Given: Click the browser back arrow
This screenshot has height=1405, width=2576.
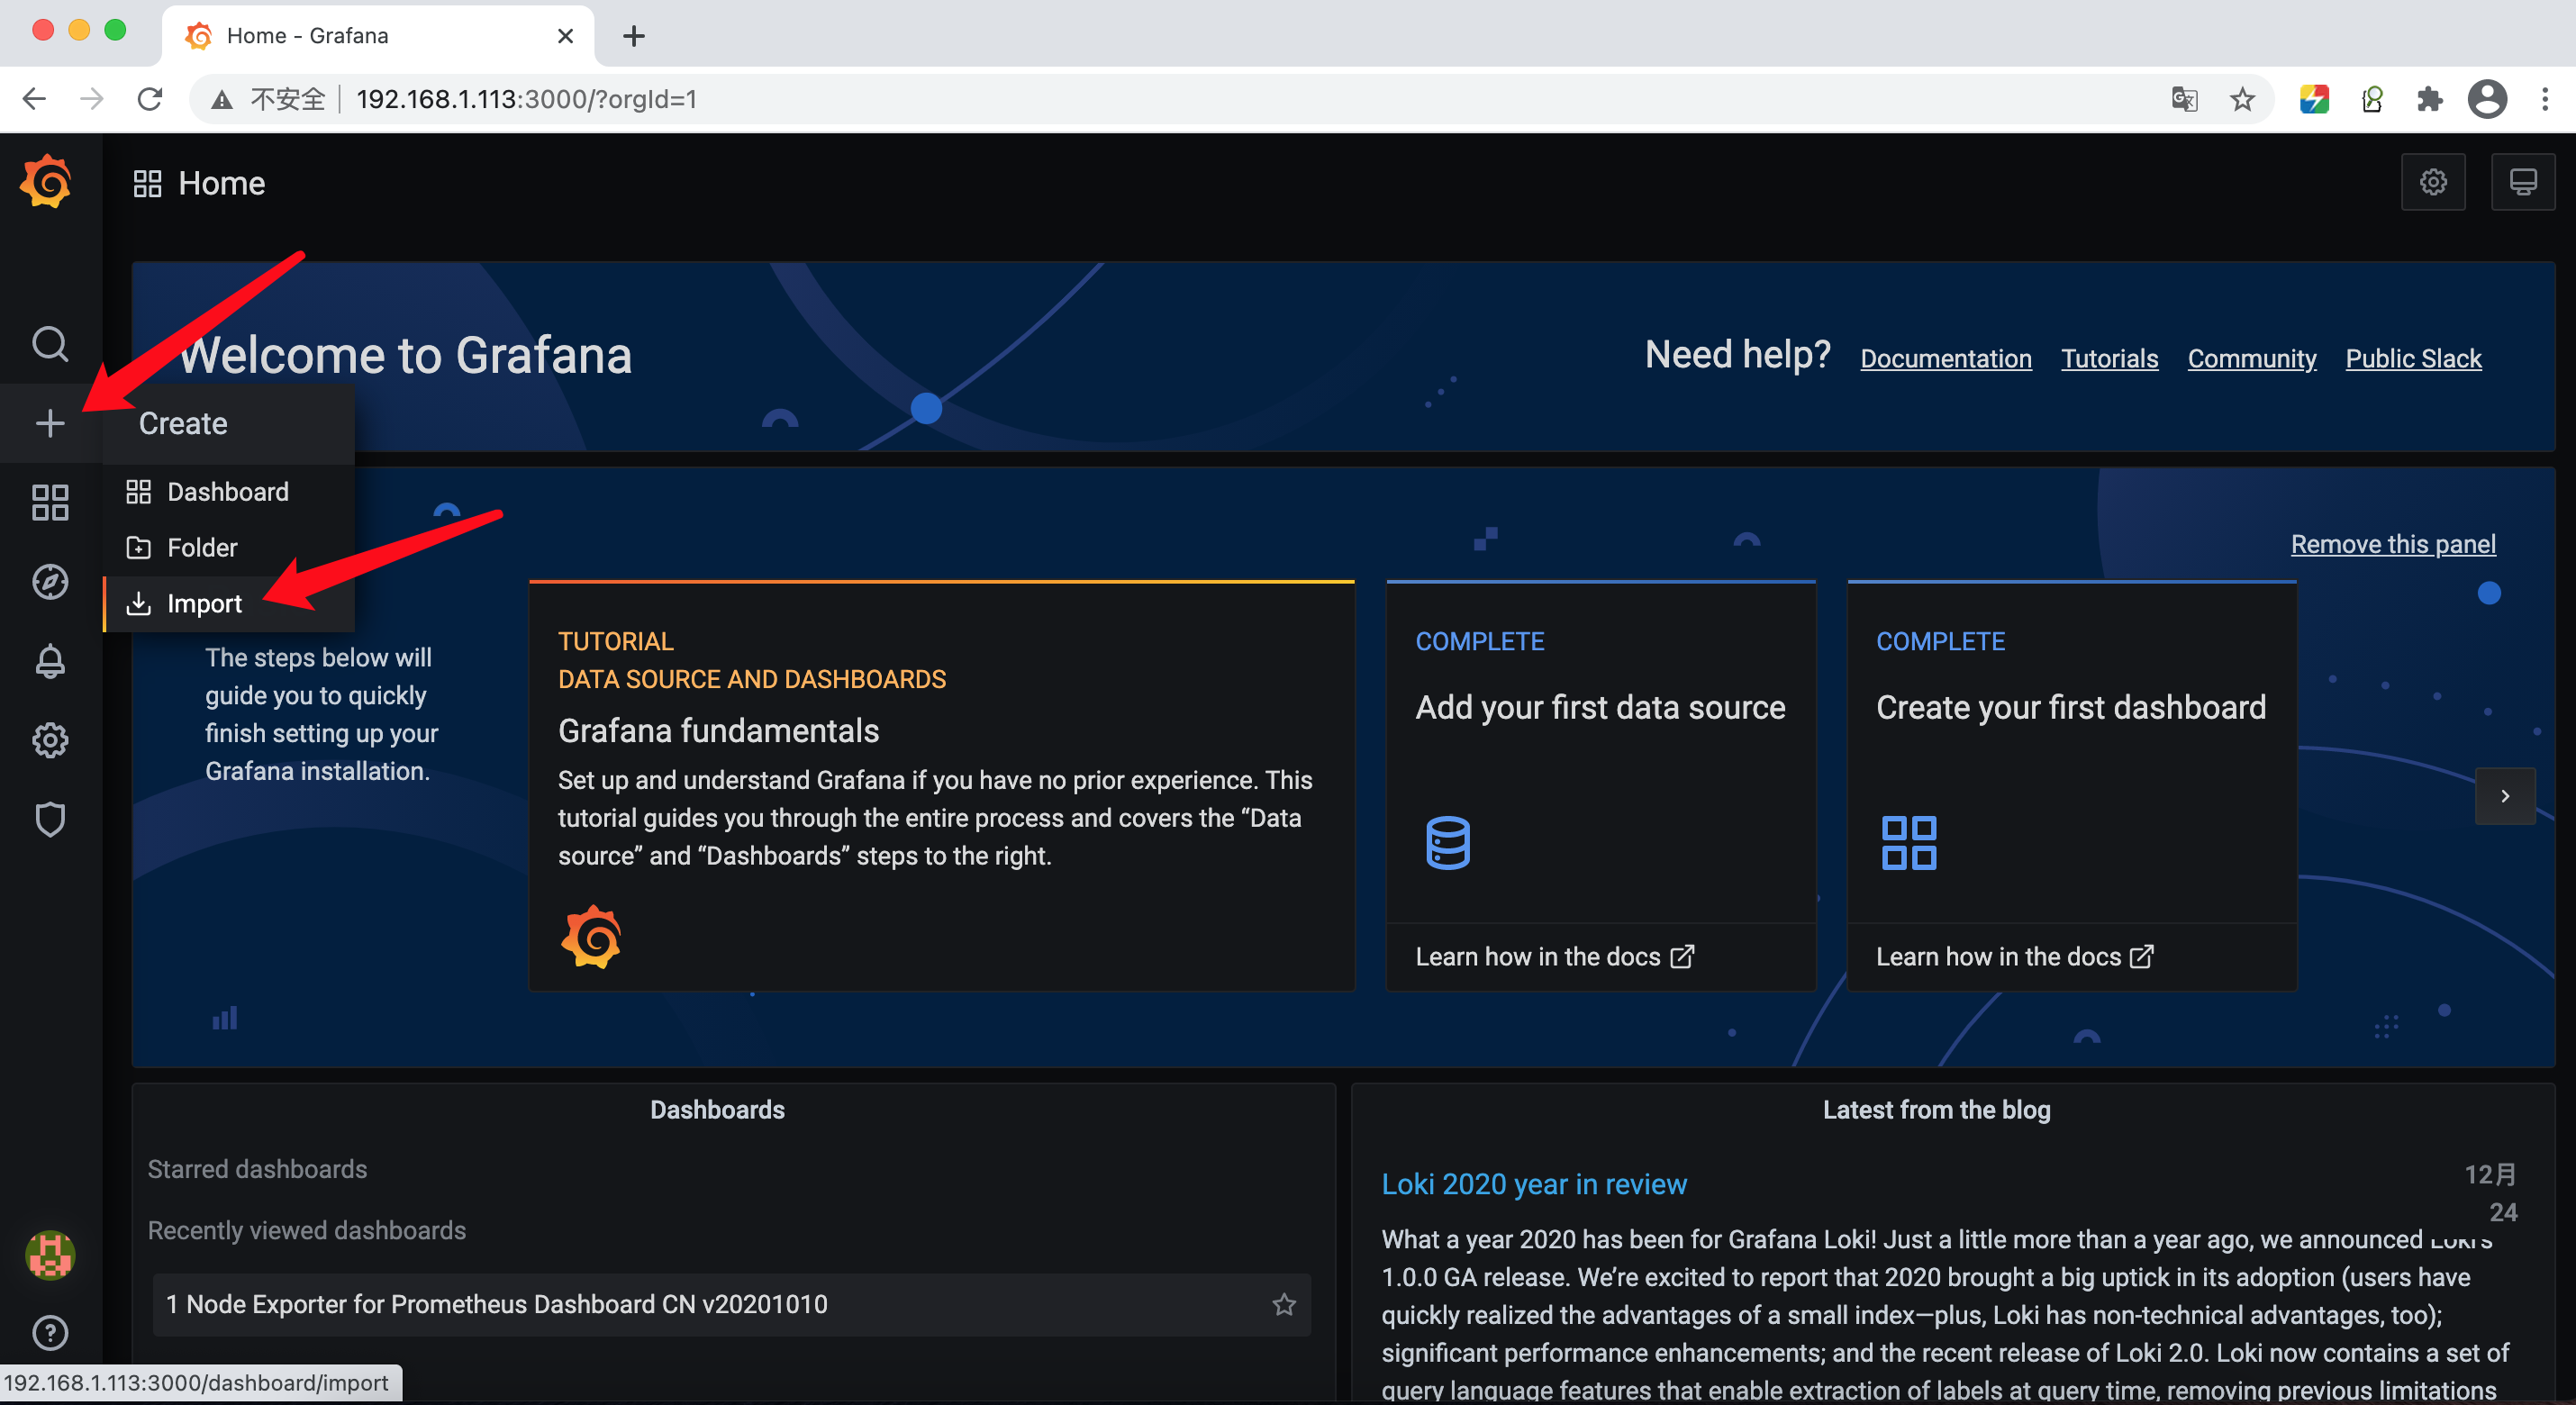Looking at the screenshot, I should point(34,99).
